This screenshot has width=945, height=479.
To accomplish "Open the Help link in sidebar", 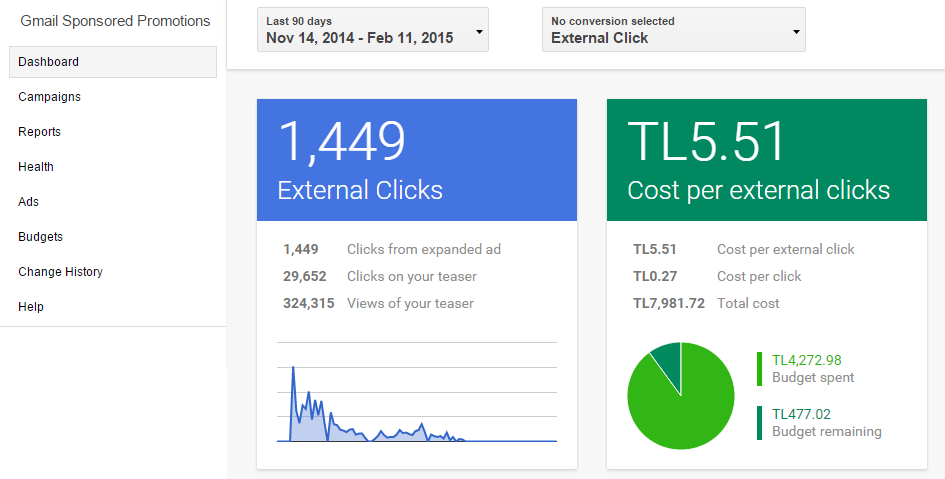I will [x=31, y=307].
